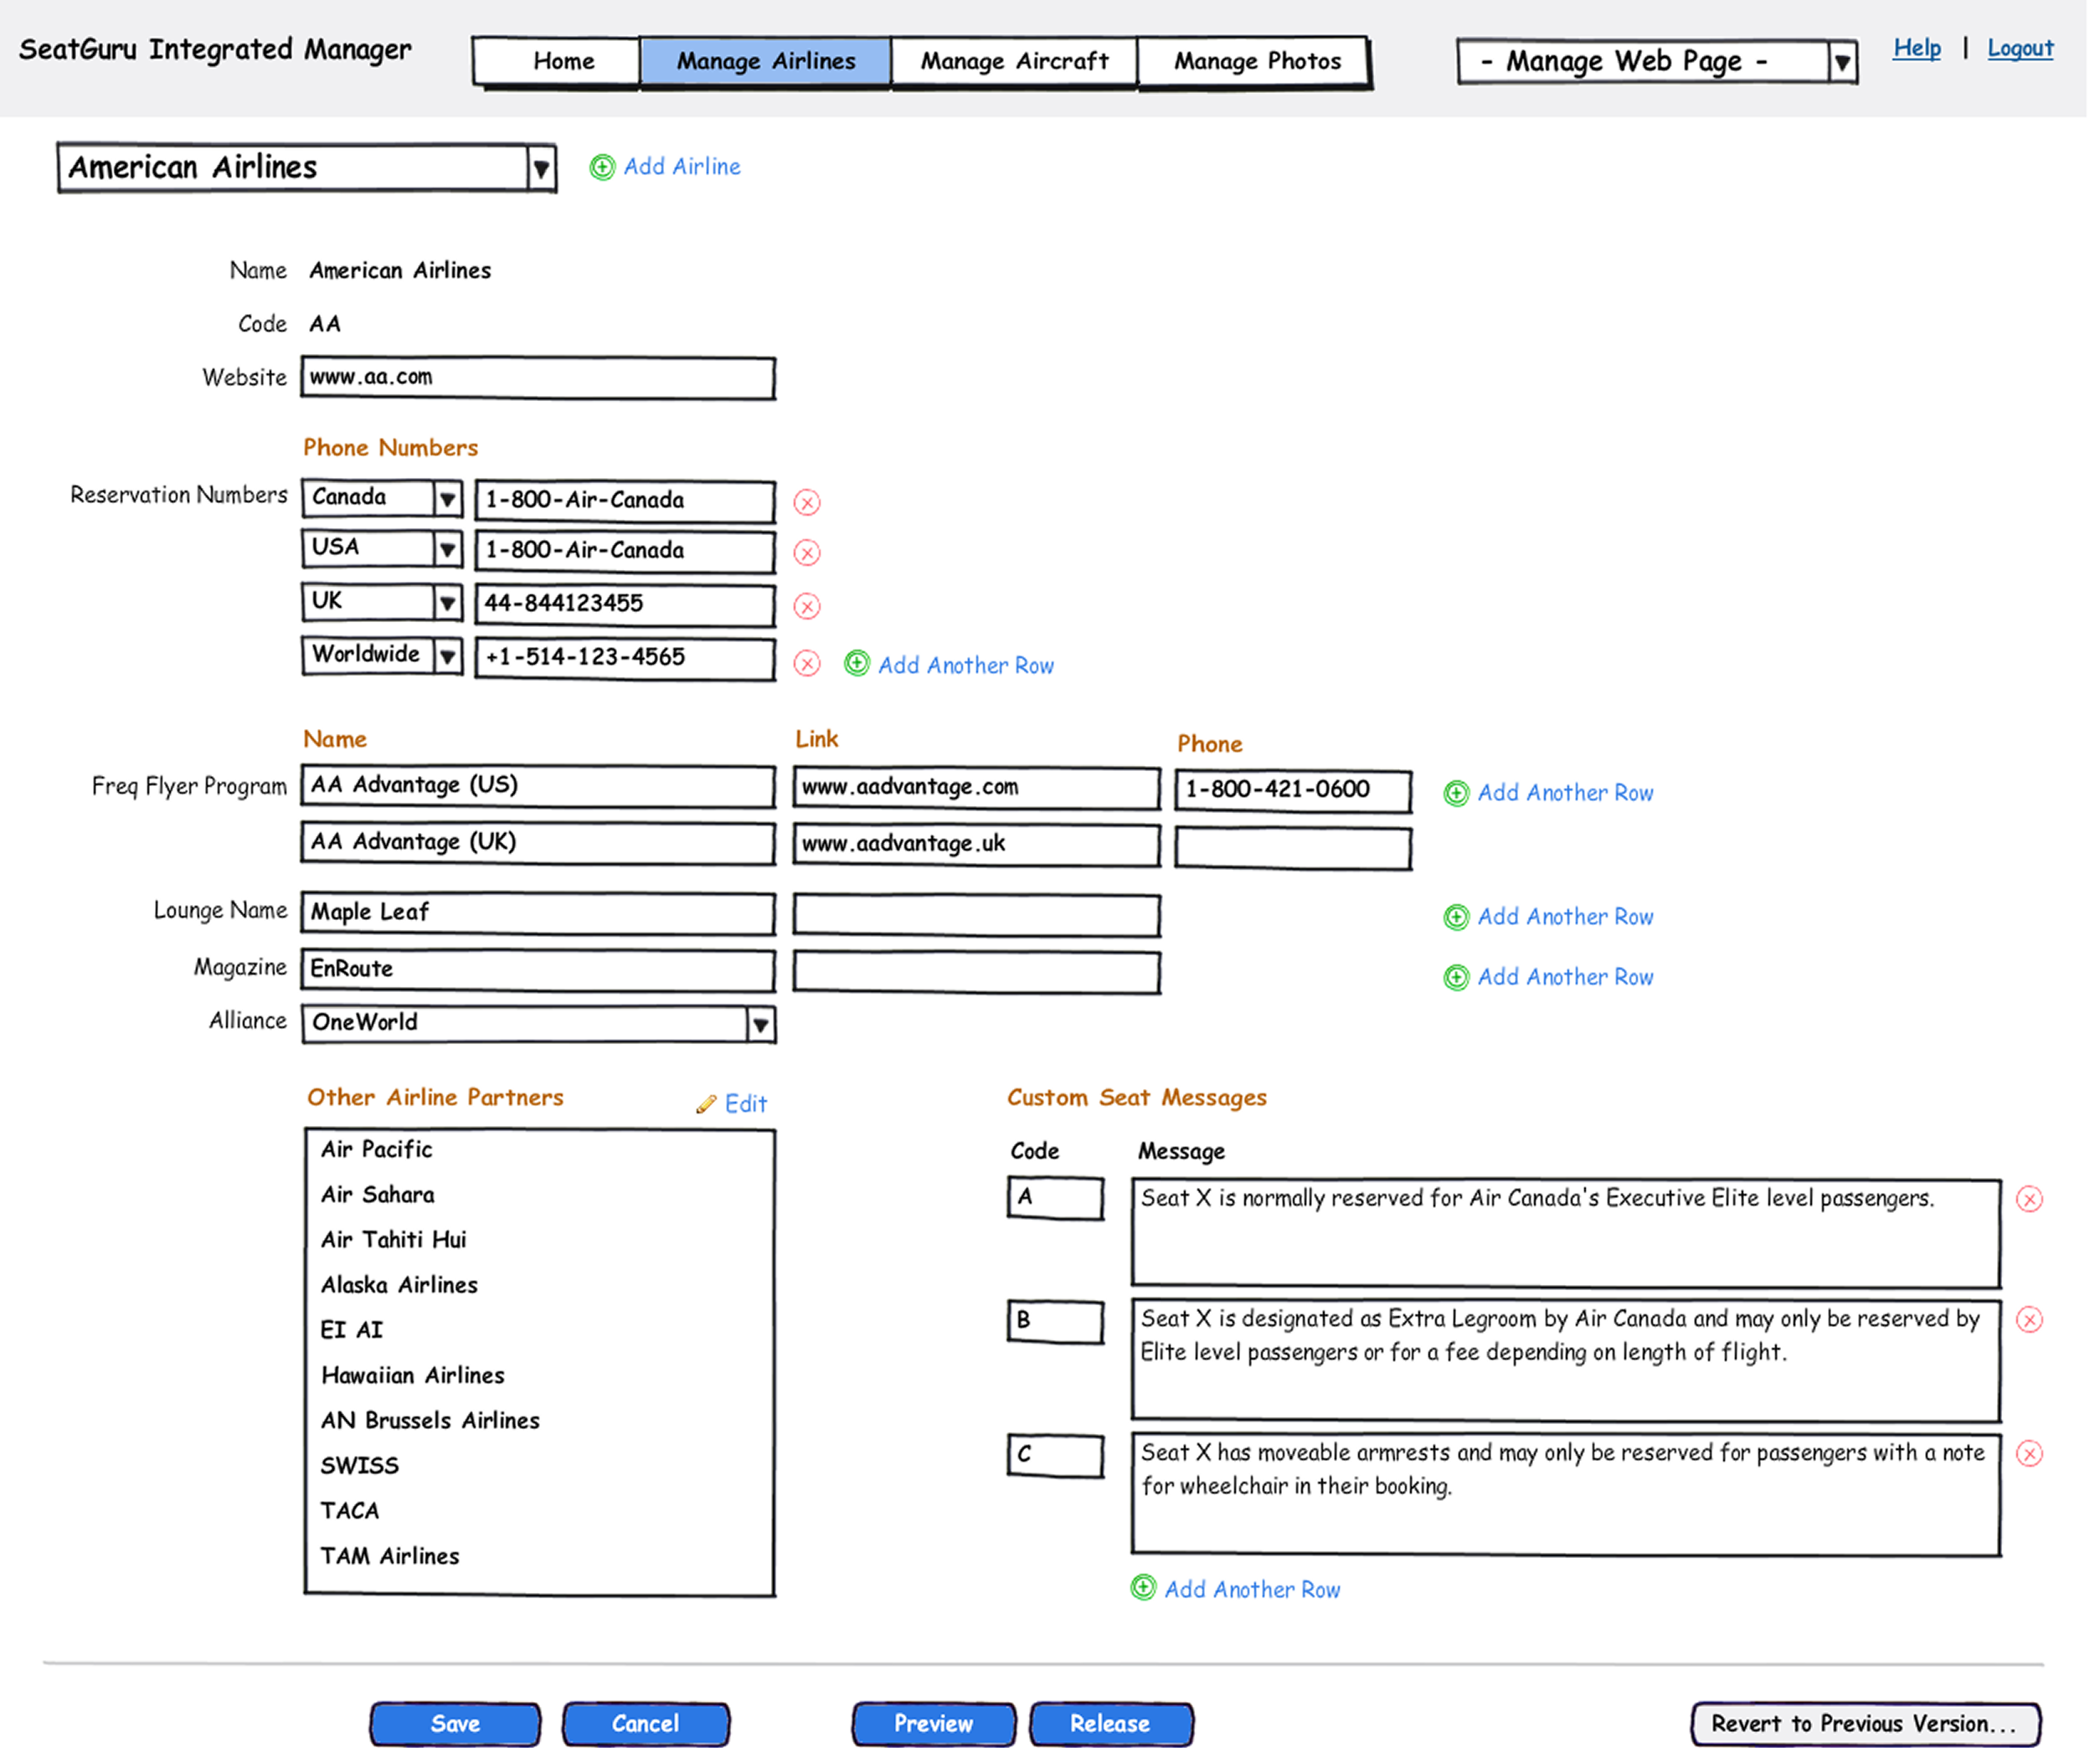This screenshot has height=1748, width=2100.
Task: Delete the UK reservation number row
Action: [x=807, y=606]
